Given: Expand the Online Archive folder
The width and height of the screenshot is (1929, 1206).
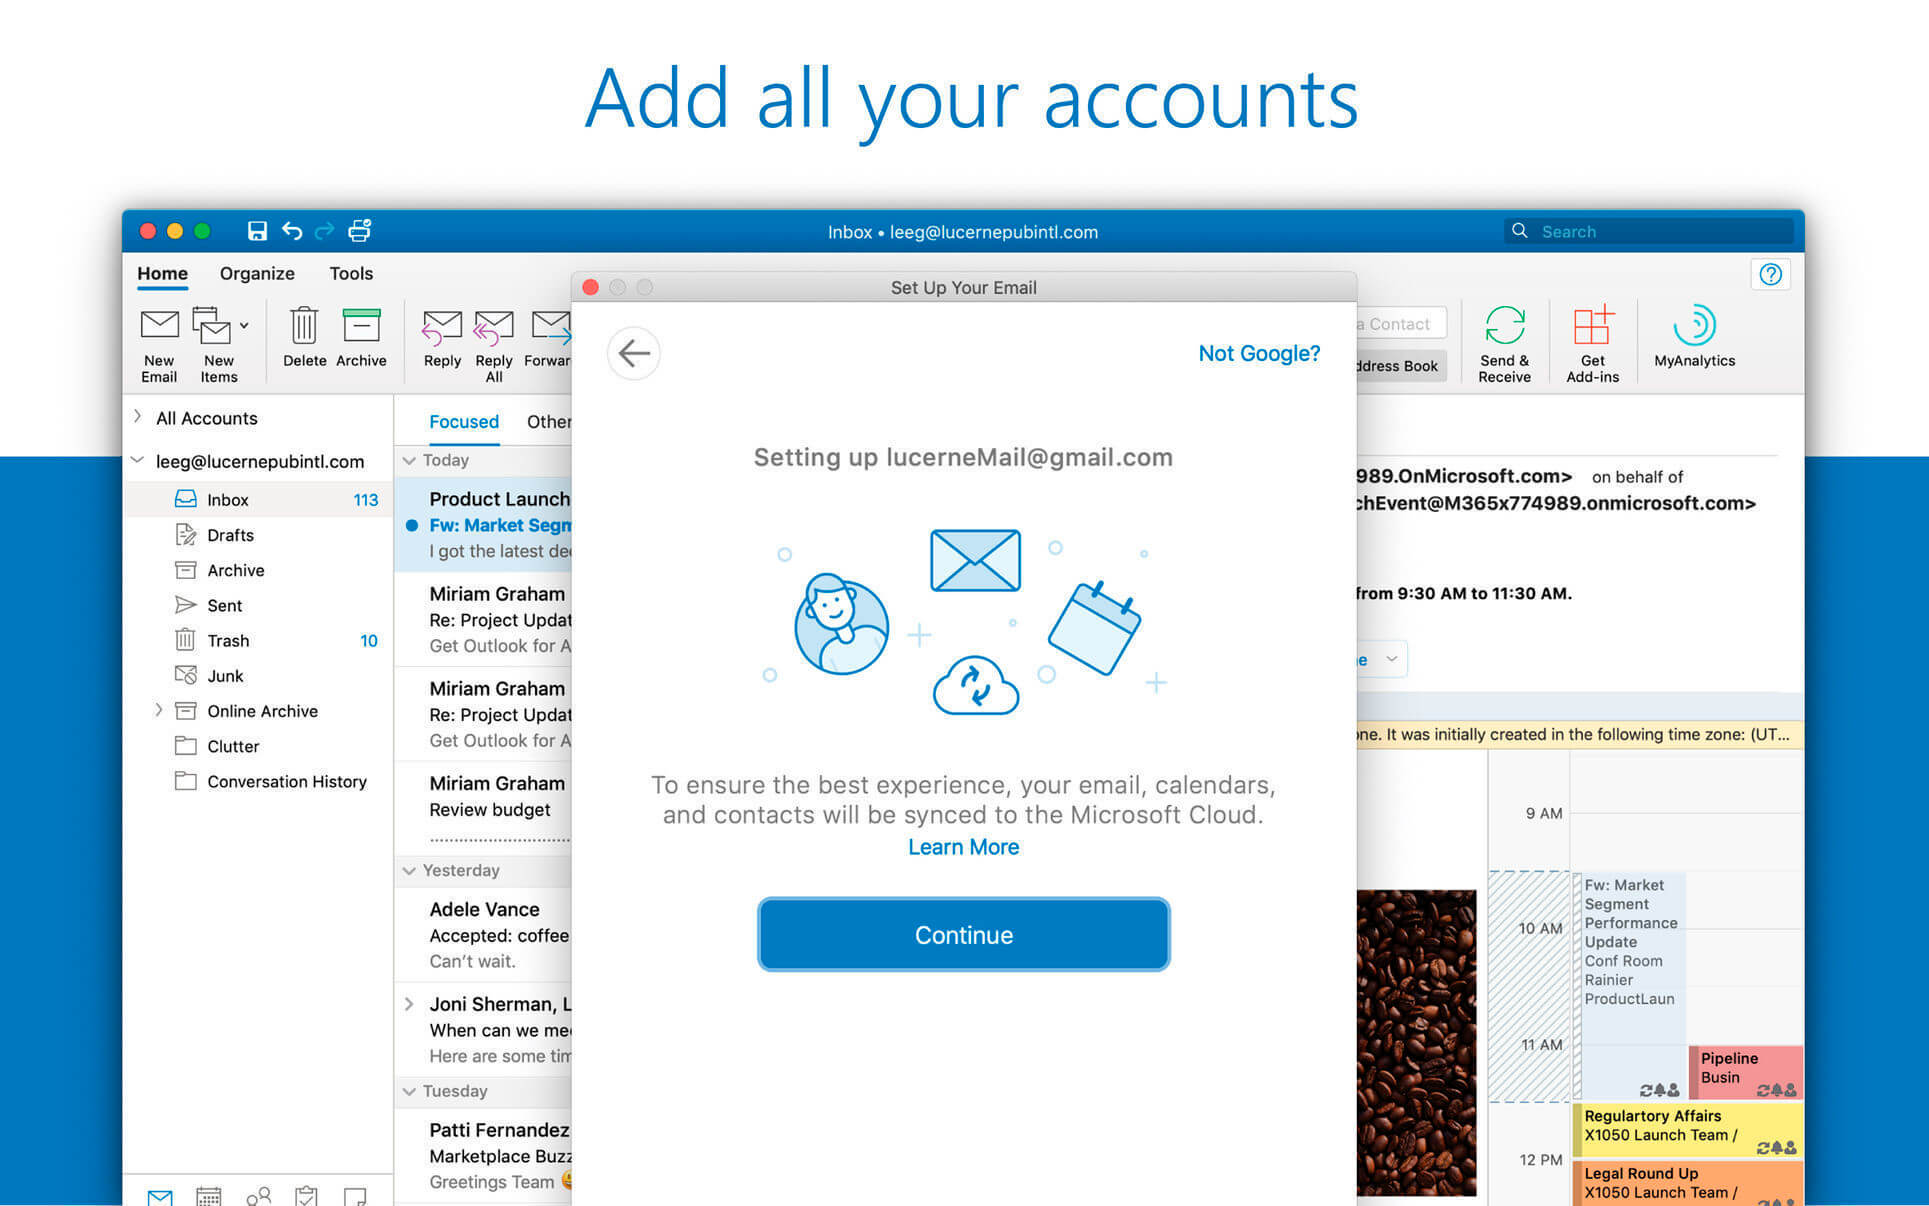Looking at the screenshot, I should click(158, 710).
